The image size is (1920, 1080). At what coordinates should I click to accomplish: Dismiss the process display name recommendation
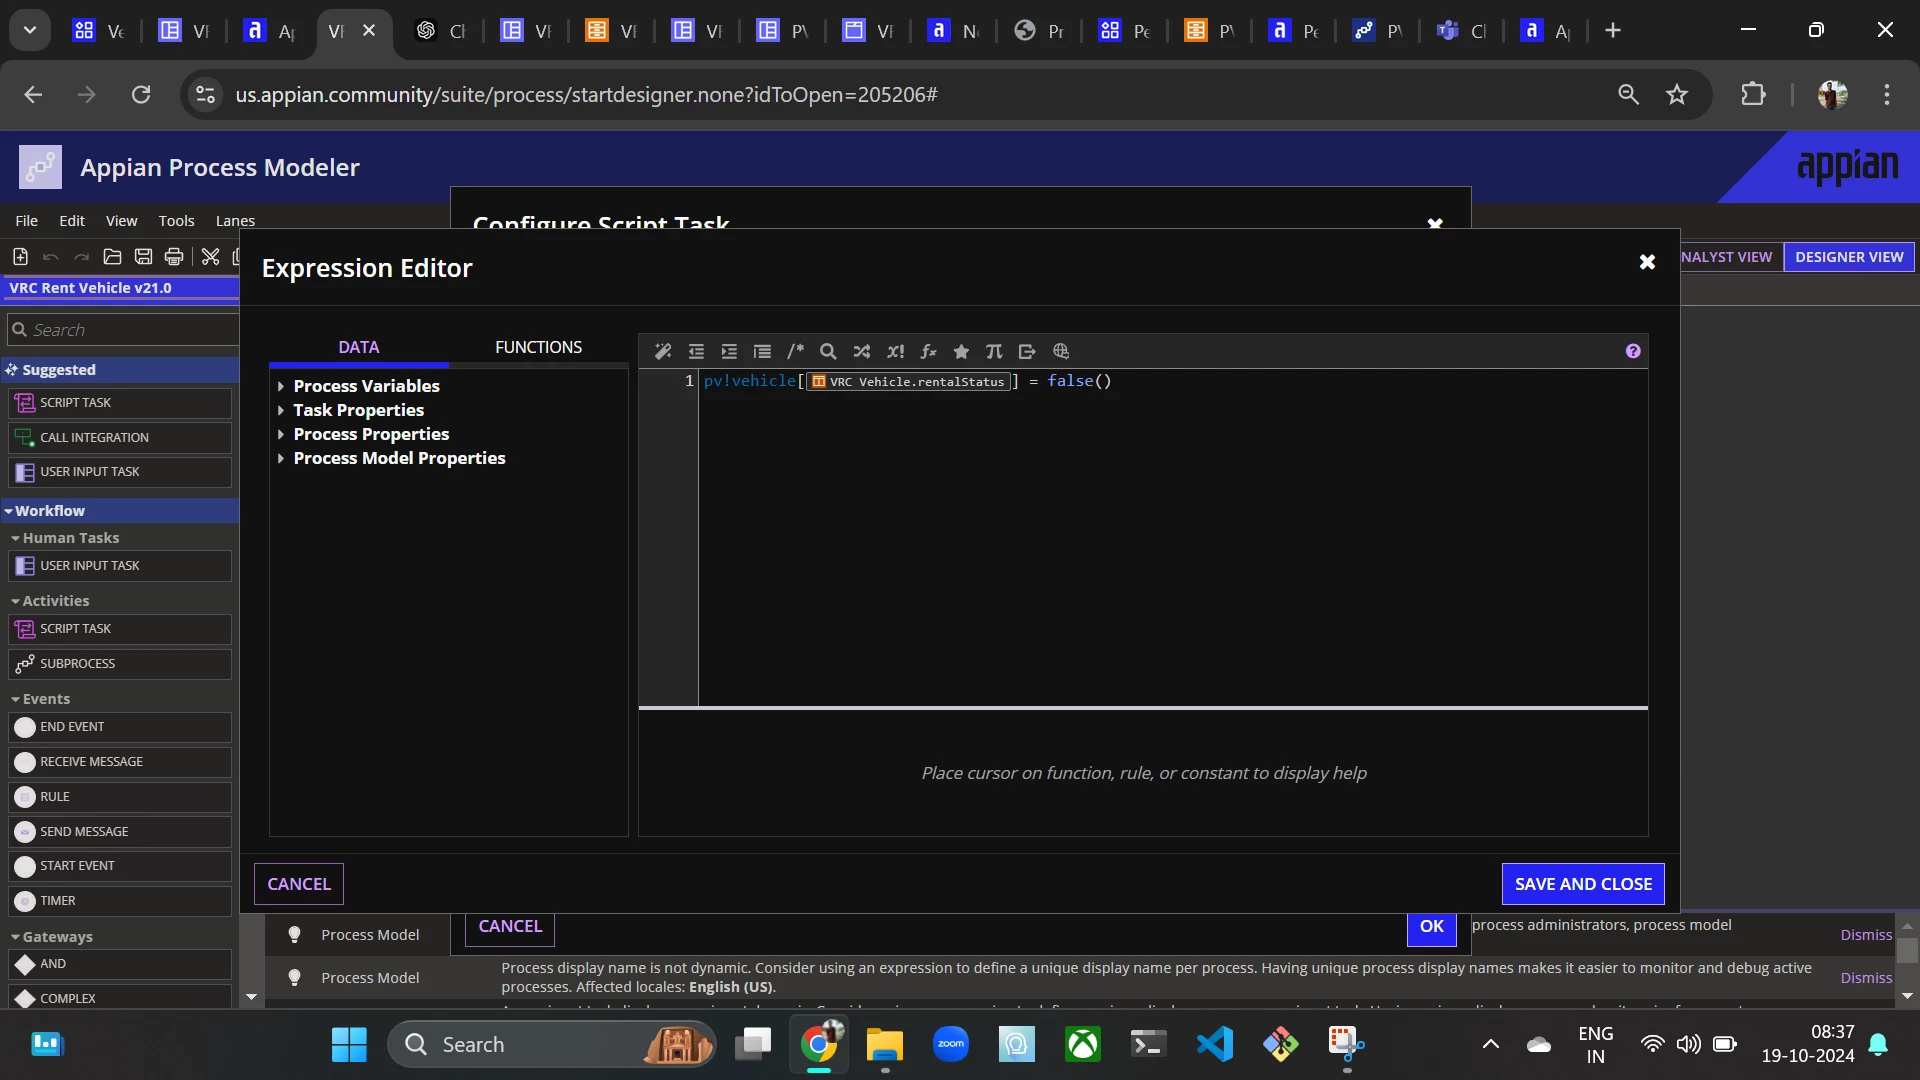[1866, 978]
